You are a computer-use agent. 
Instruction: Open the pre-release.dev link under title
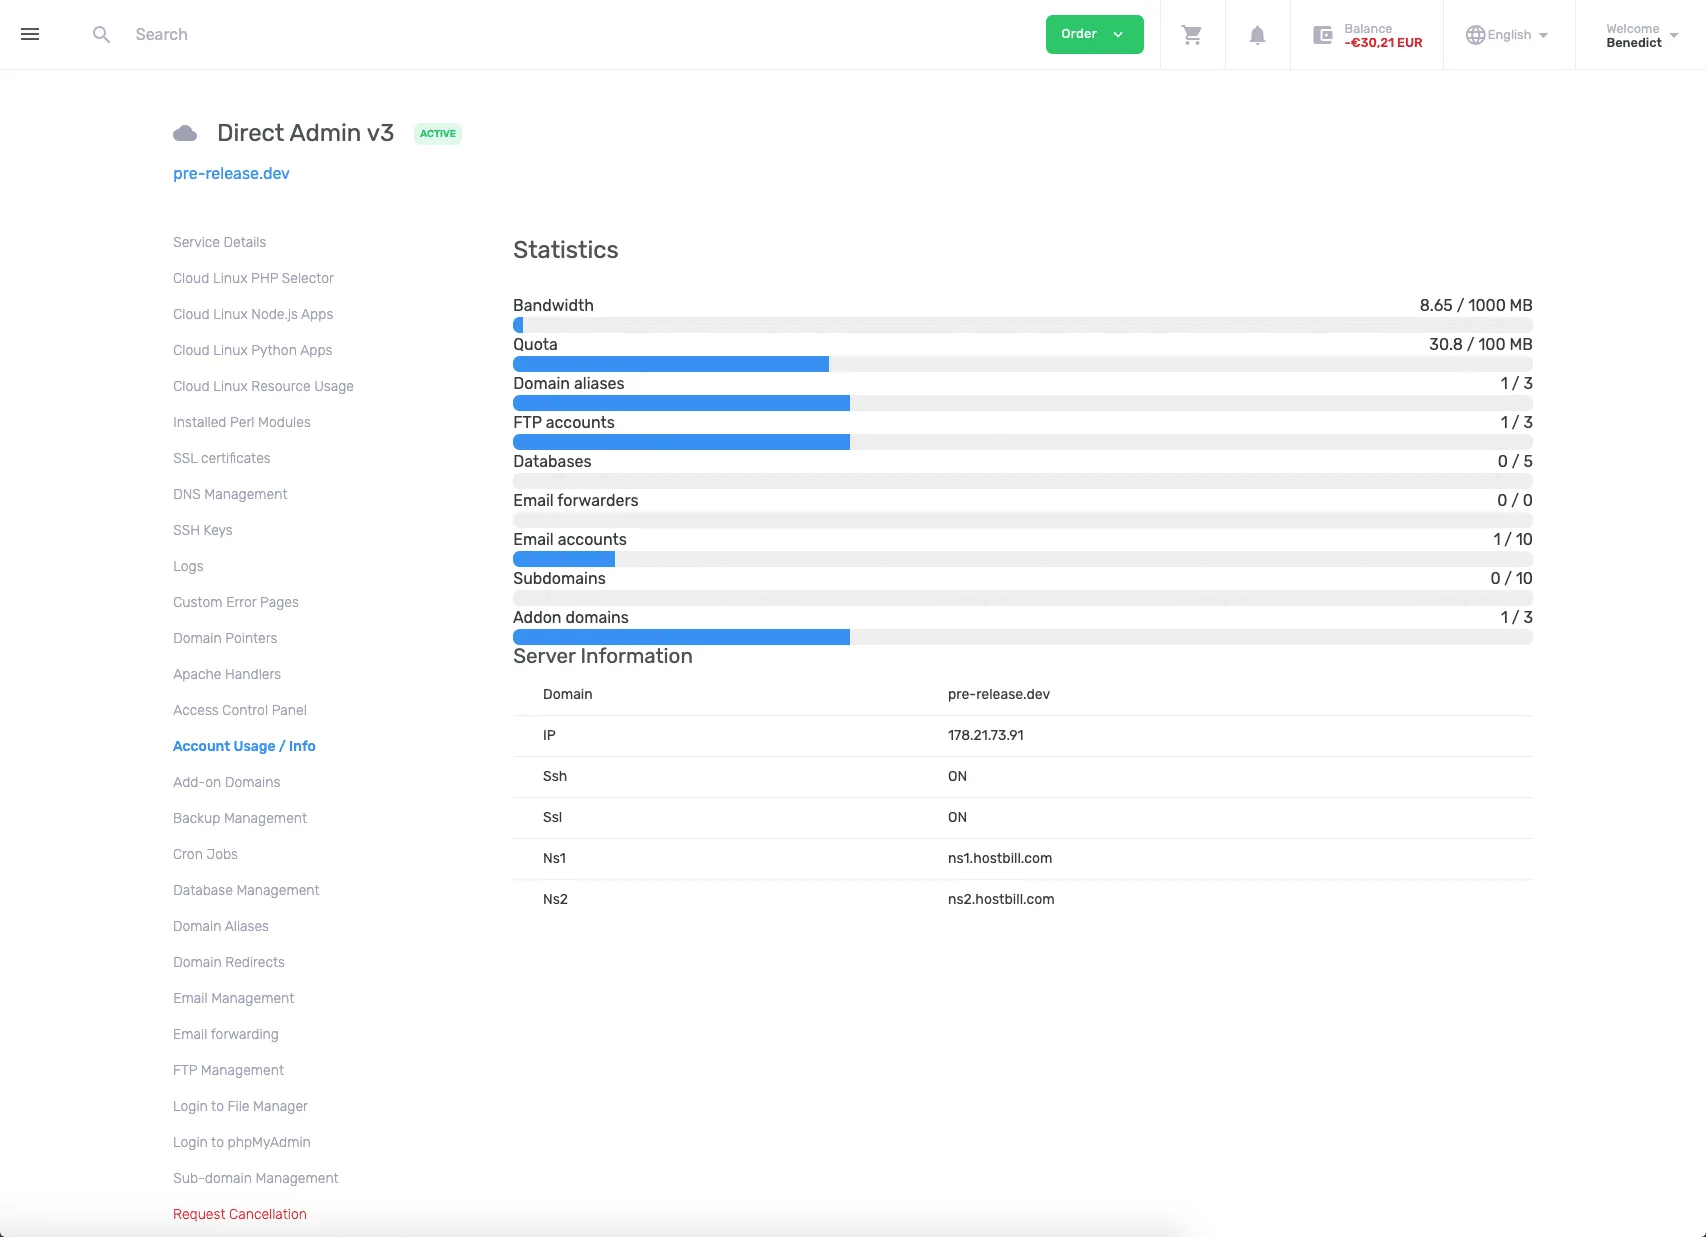[x=231, y=173]
